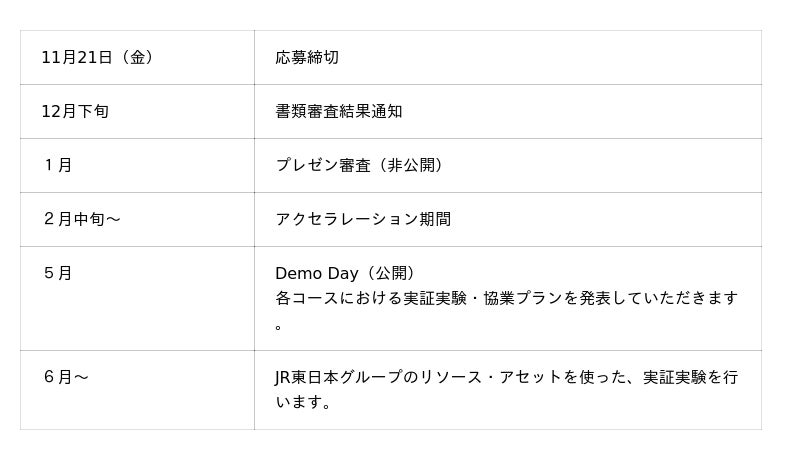Click the １月 cell
The width and height of the screenshot is (800, 460).
pos(57,165)
